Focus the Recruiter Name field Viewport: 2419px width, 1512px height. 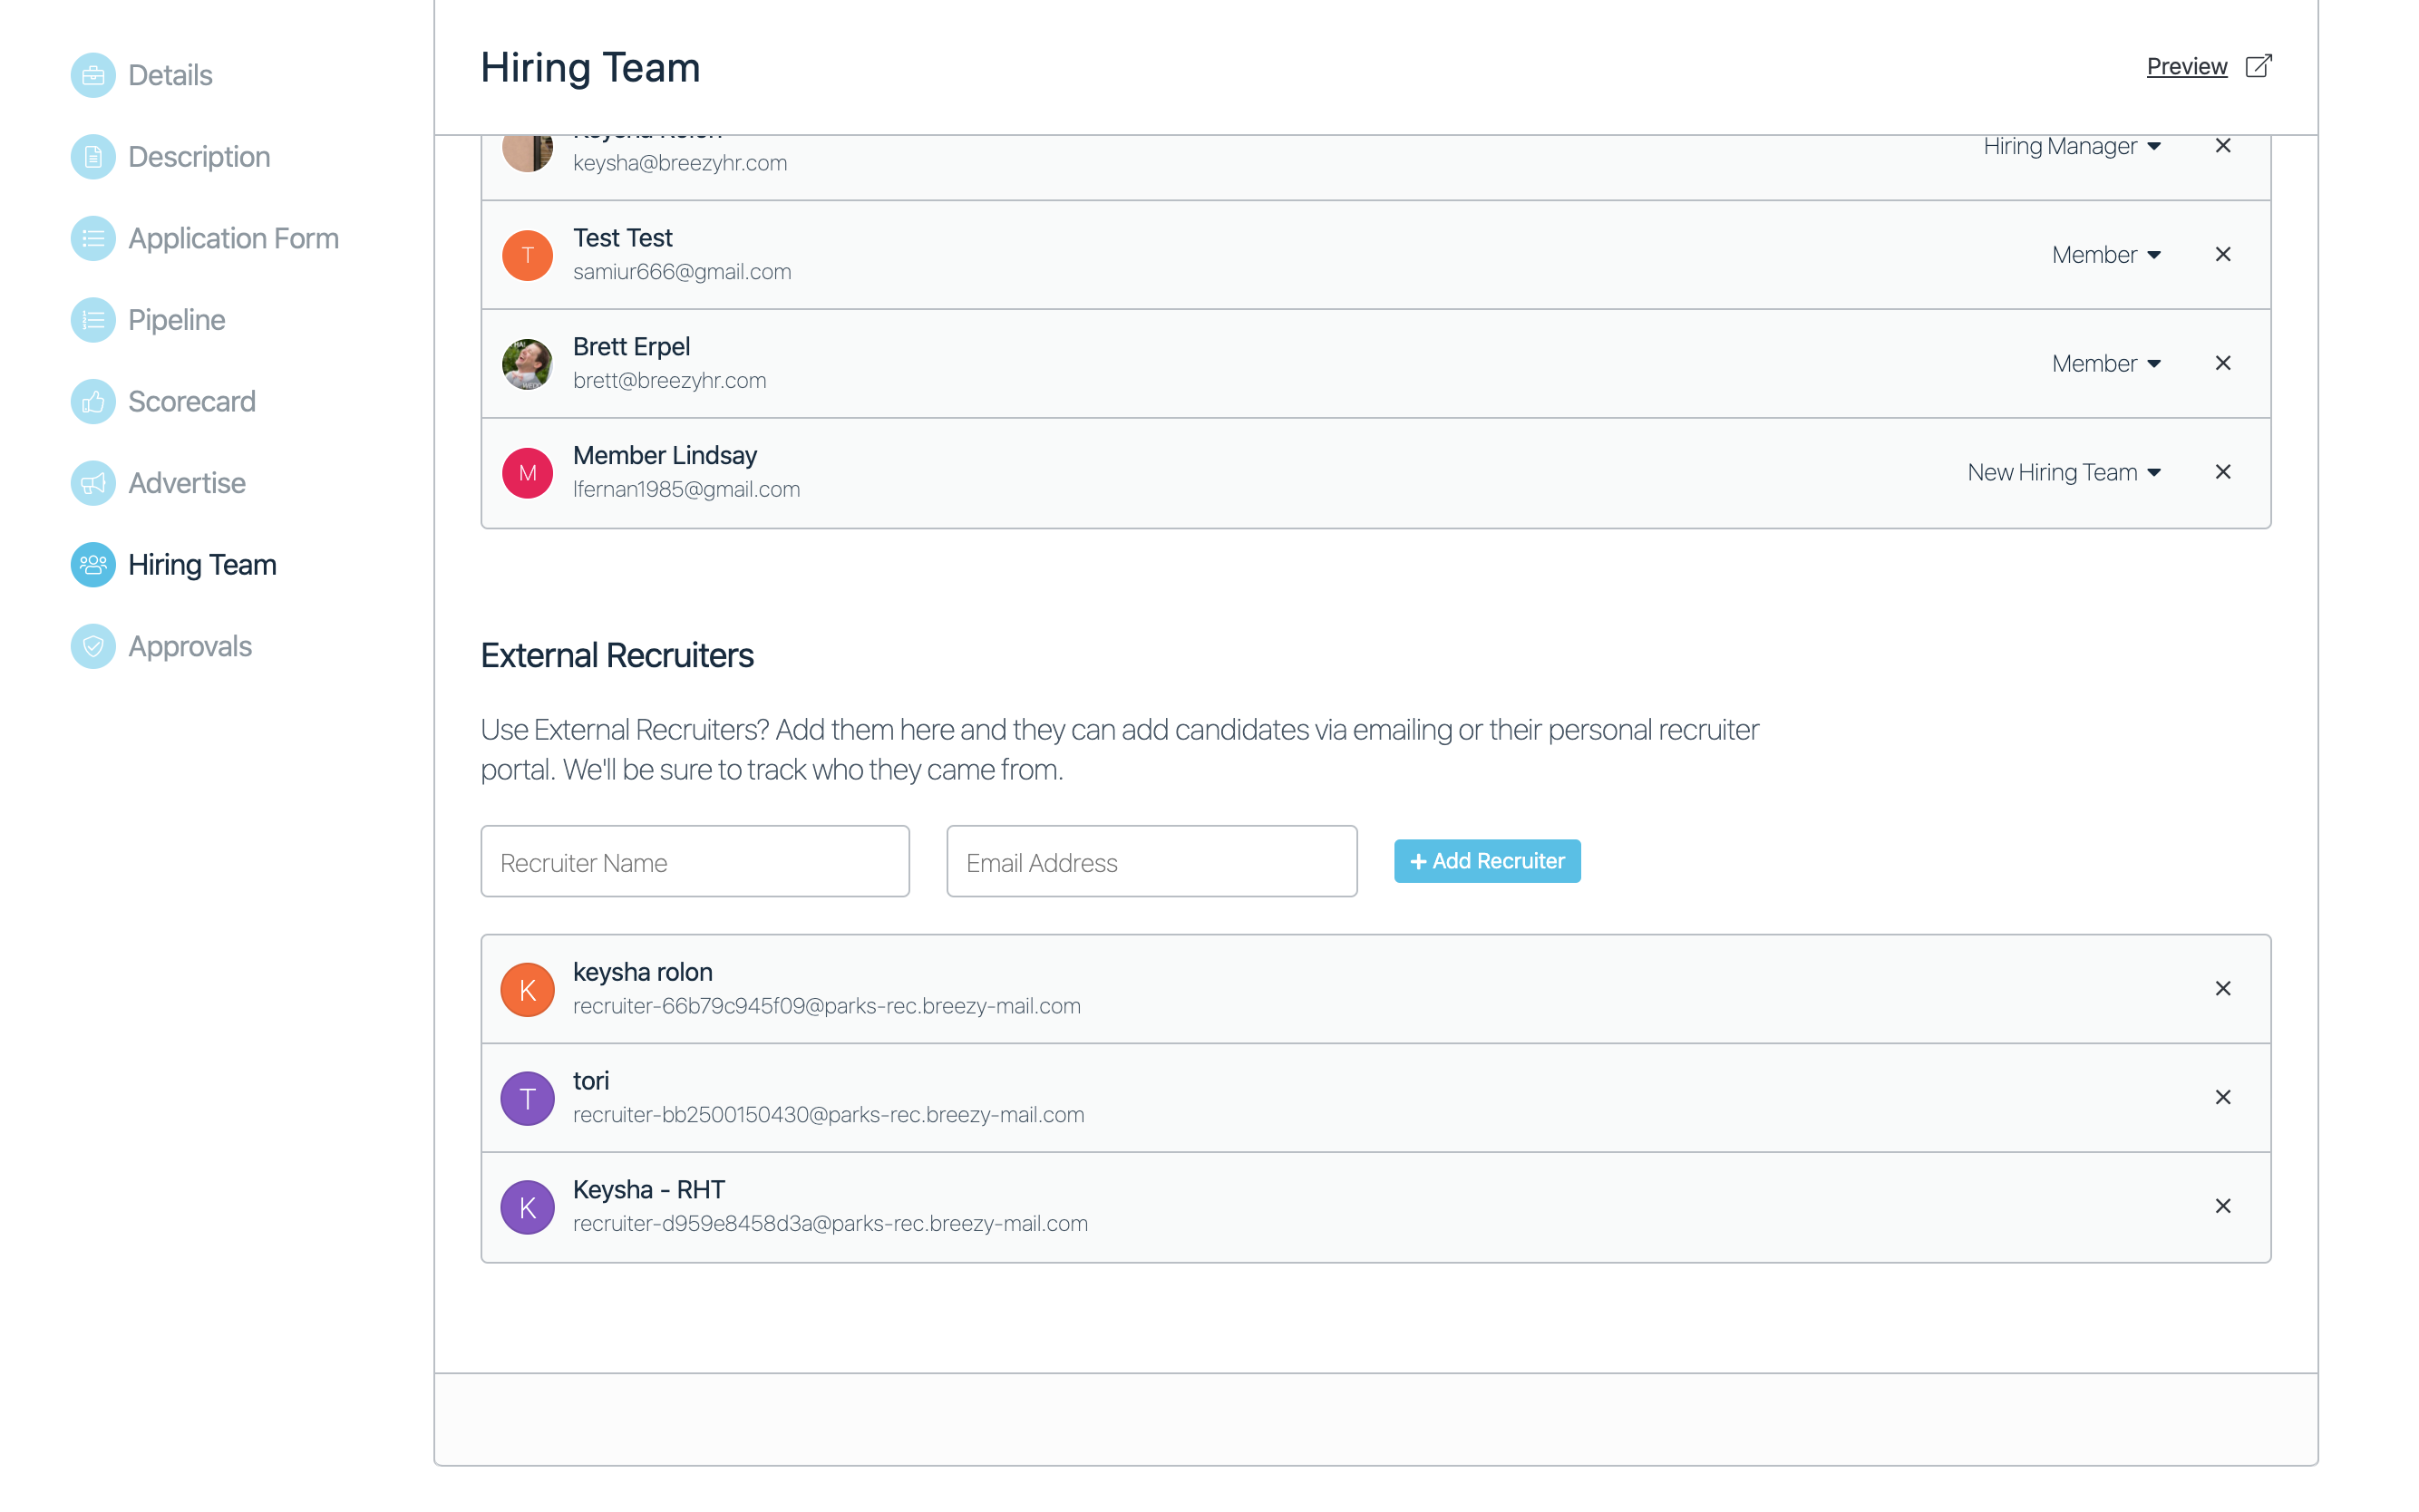coord(694,862)
